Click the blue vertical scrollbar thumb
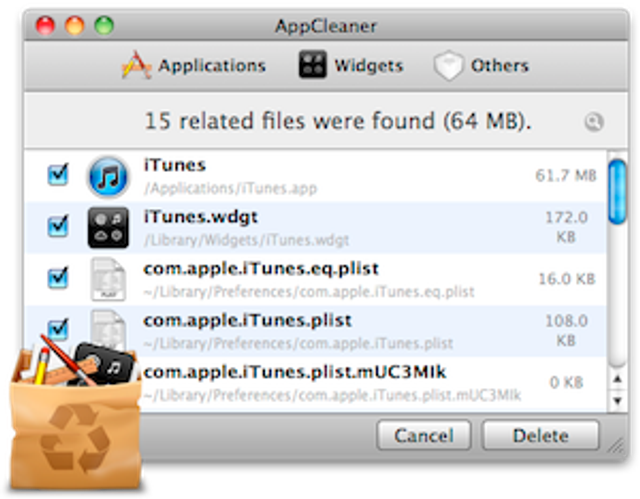 (x=617, y=191)
